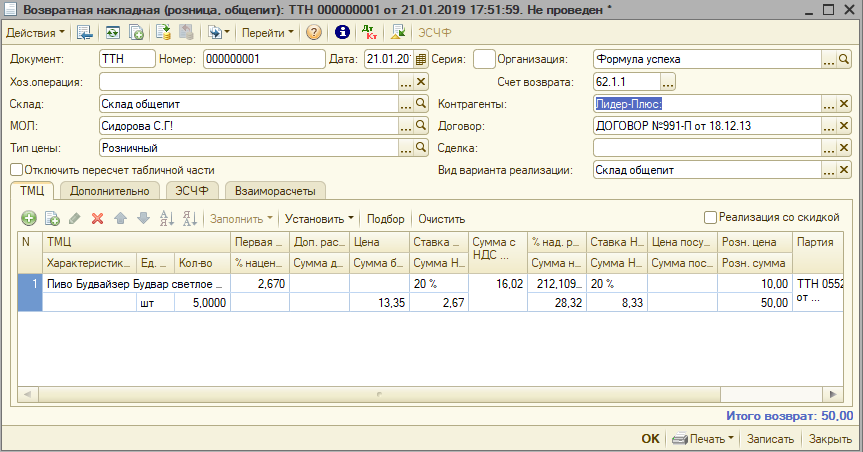
Task: Click the Дт/Кт postings icon
Action: (x=369, y=32)
